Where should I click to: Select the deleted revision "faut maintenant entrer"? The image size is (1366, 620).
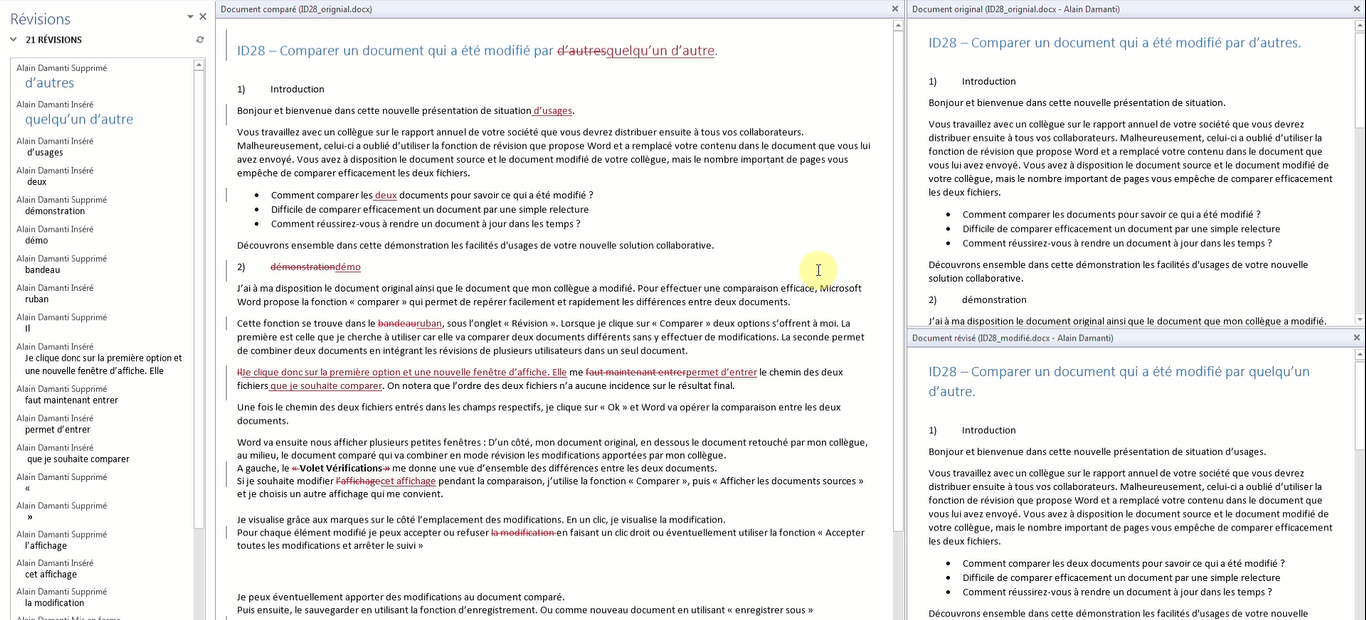tap(71, 400)
